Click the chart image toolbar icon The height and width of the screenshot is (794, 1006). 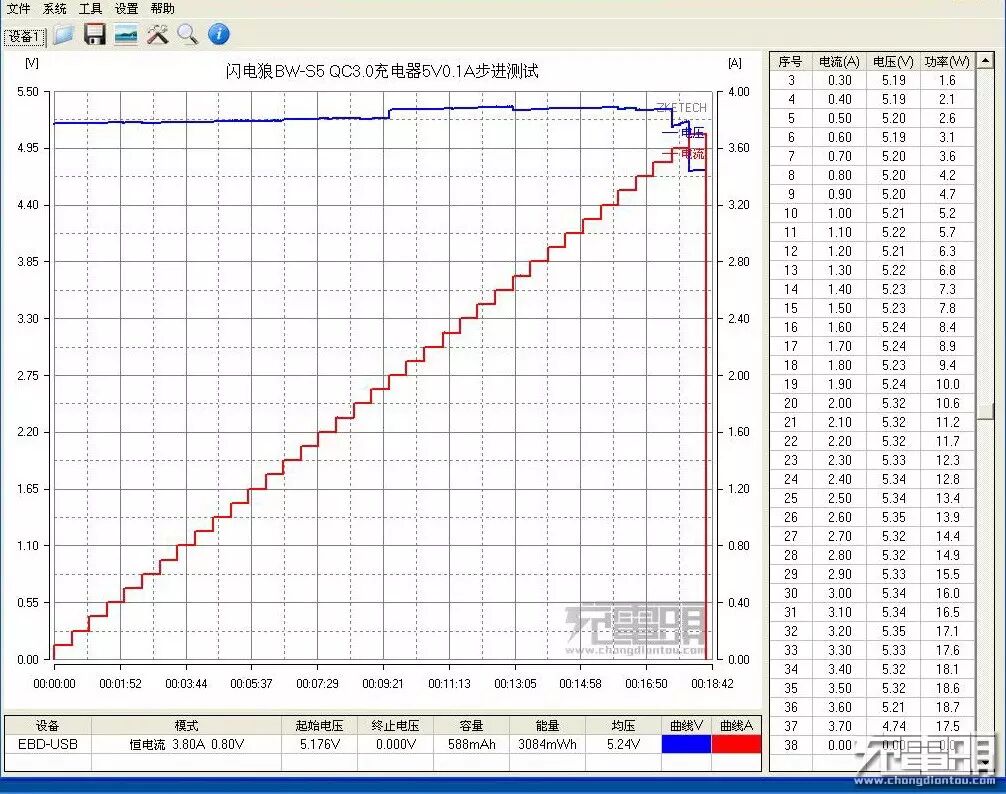coord(126,34)
